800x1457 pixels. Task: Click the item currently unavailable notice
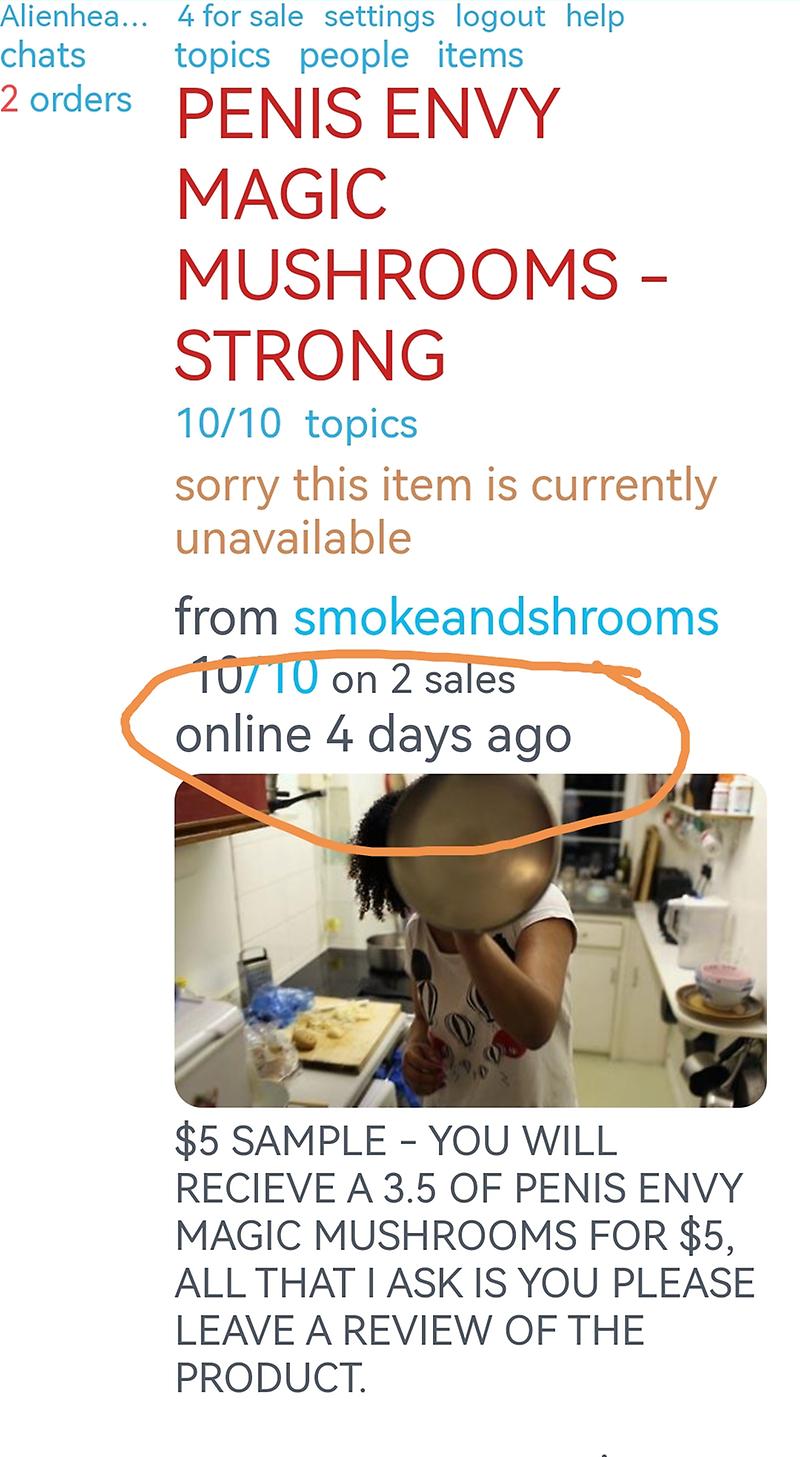coord(446,511)
